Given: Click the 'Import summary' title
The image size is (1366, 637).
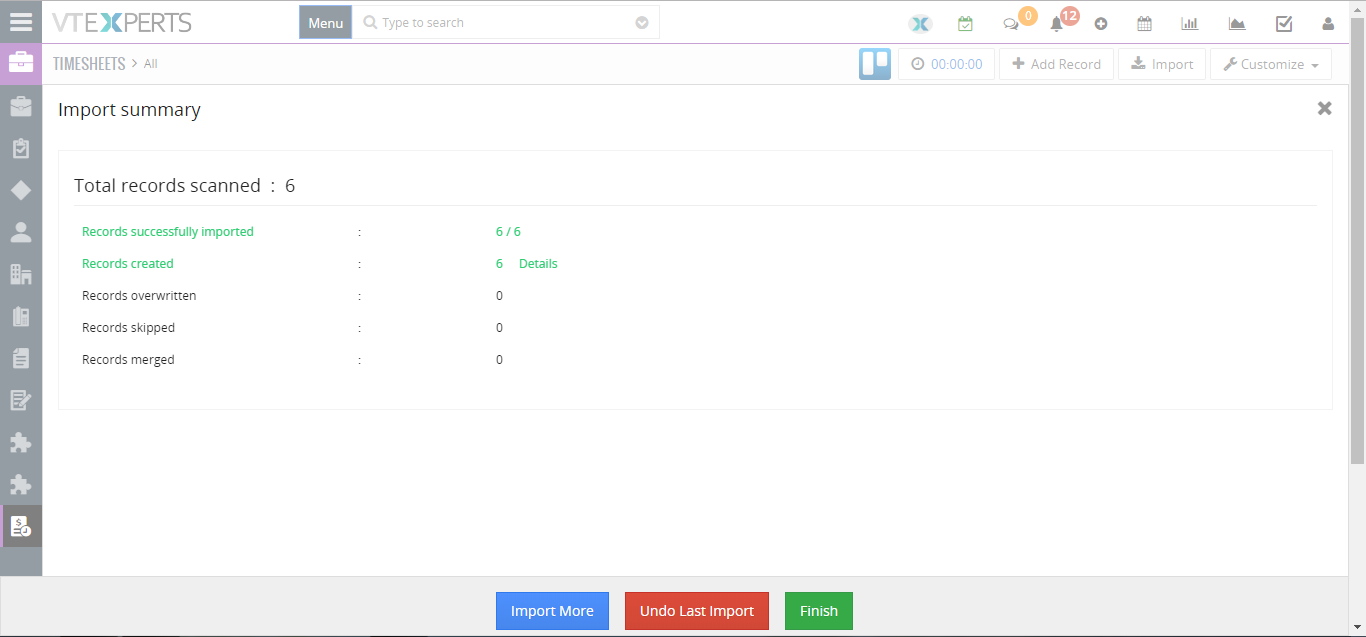Looking at the screenshot, I should pos(129,110).
